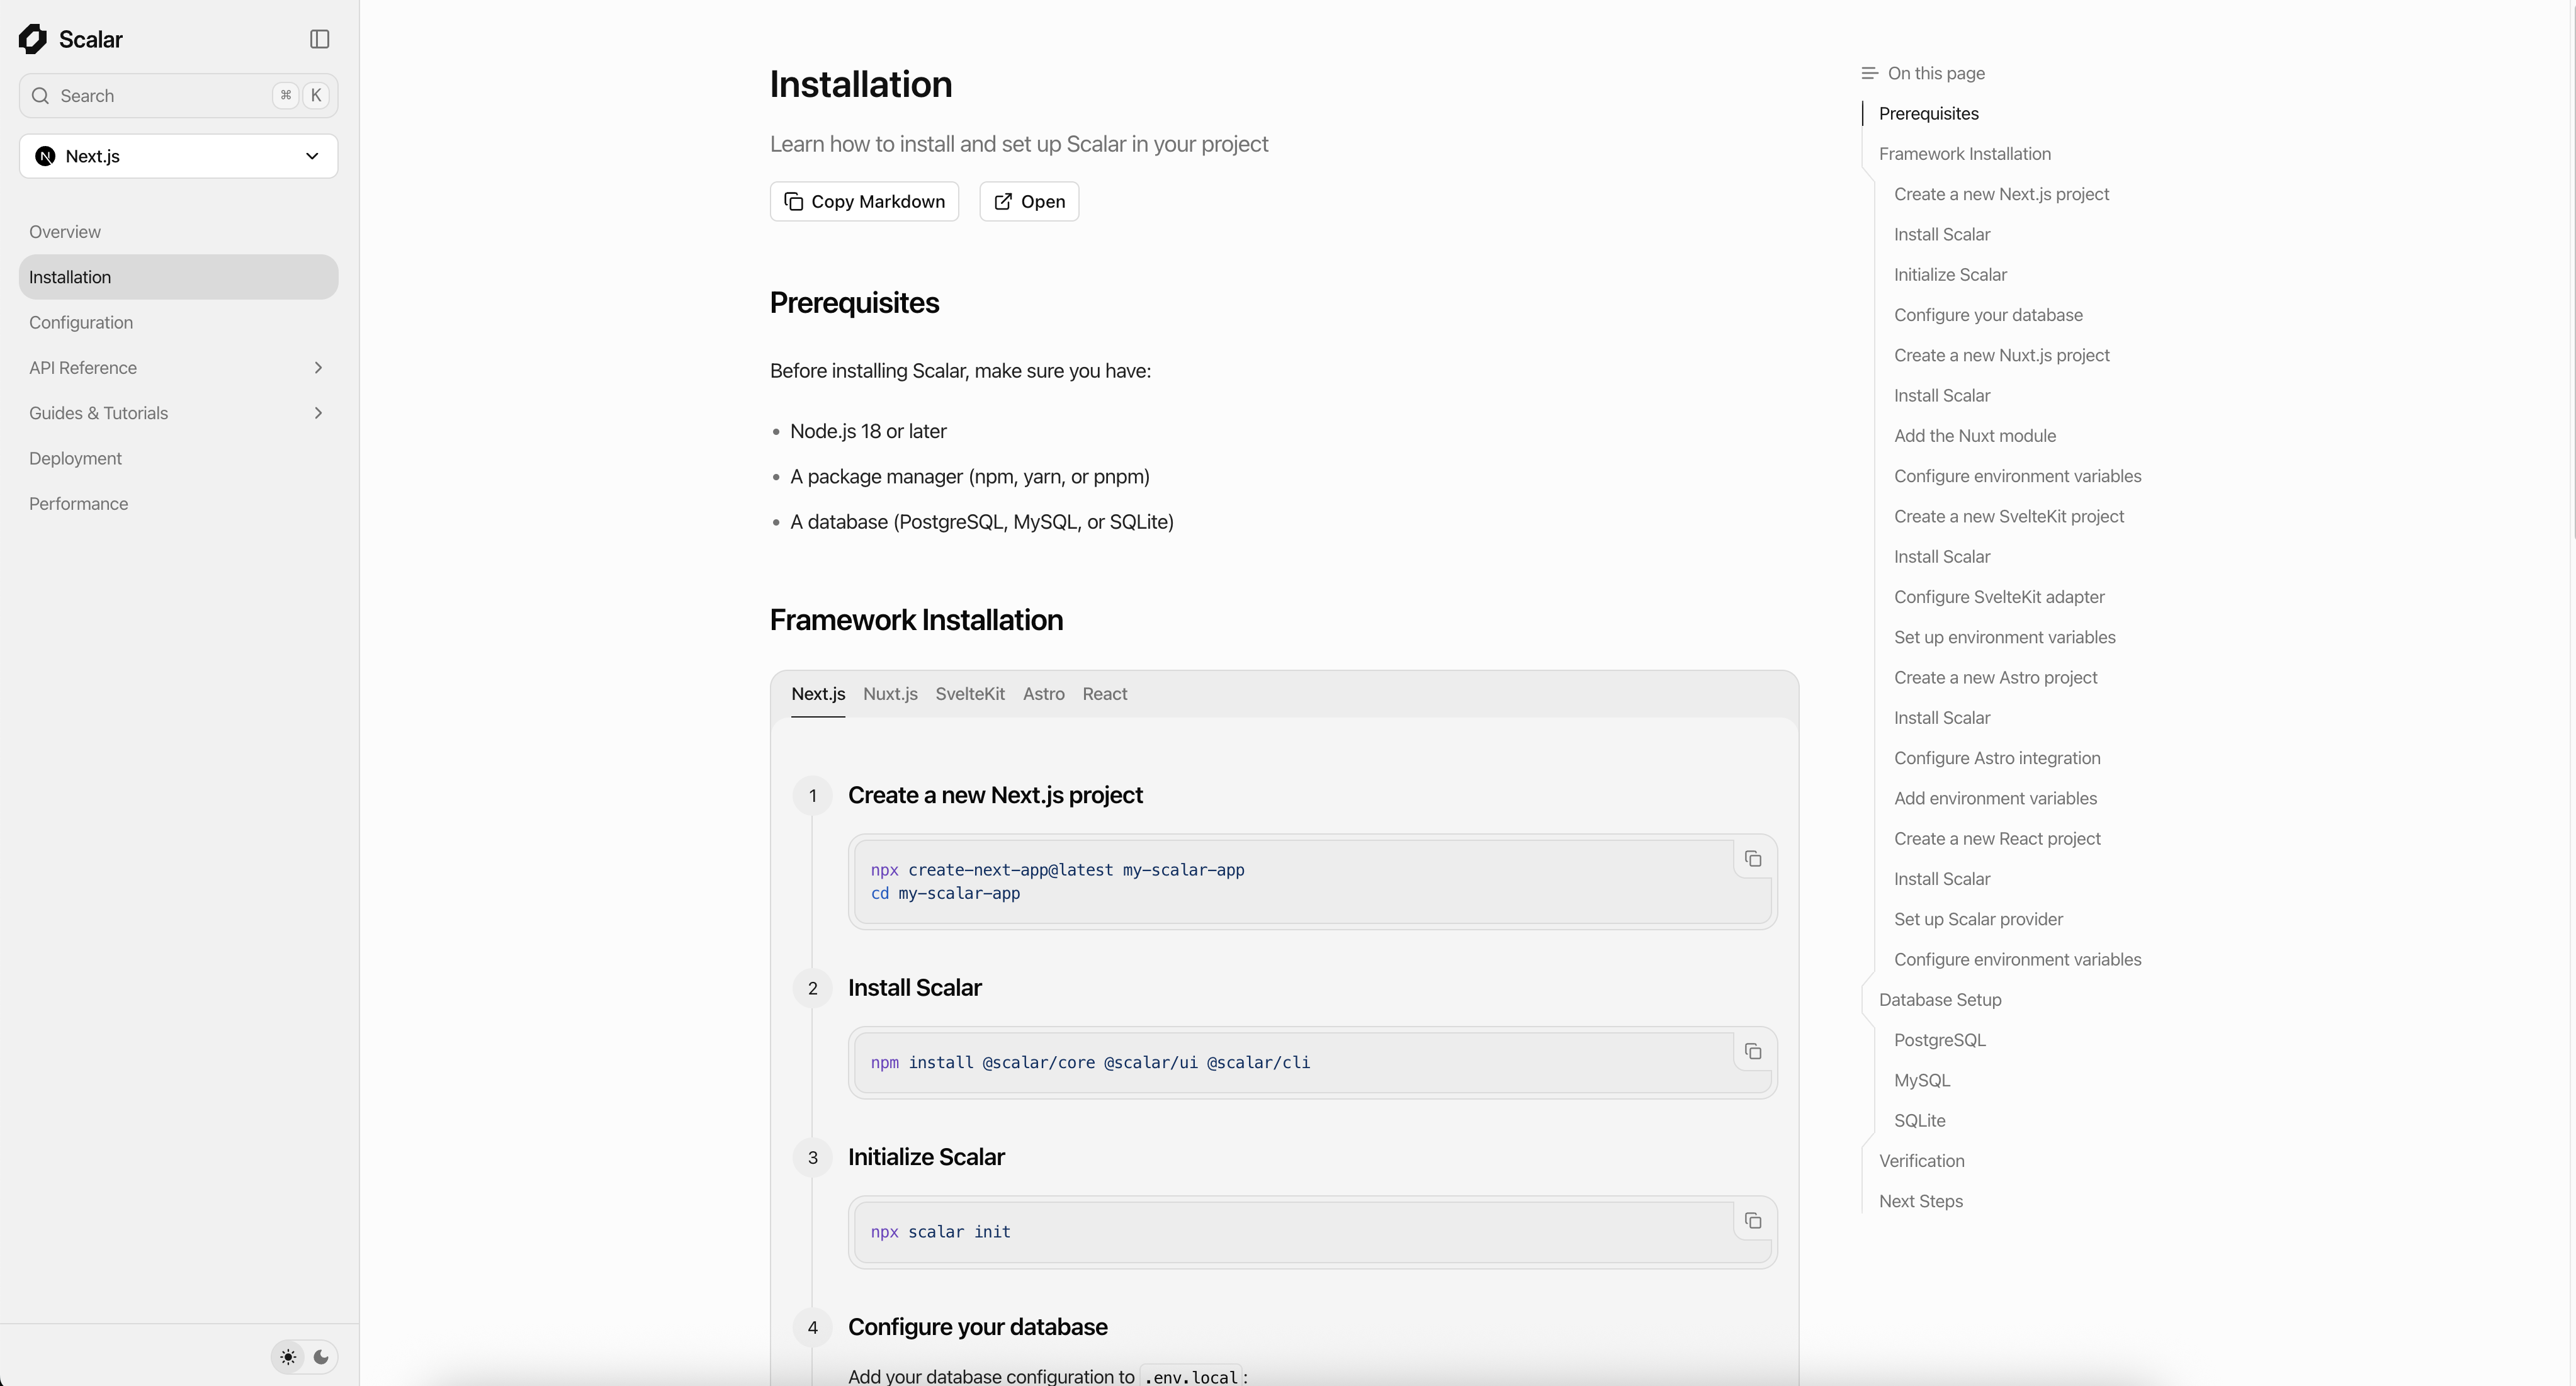The height and width of the screenshot is (1386, 2576).
Task: Jump to Create a new Next.js project
Action: pyautogui.click(x=2001, y=194)
